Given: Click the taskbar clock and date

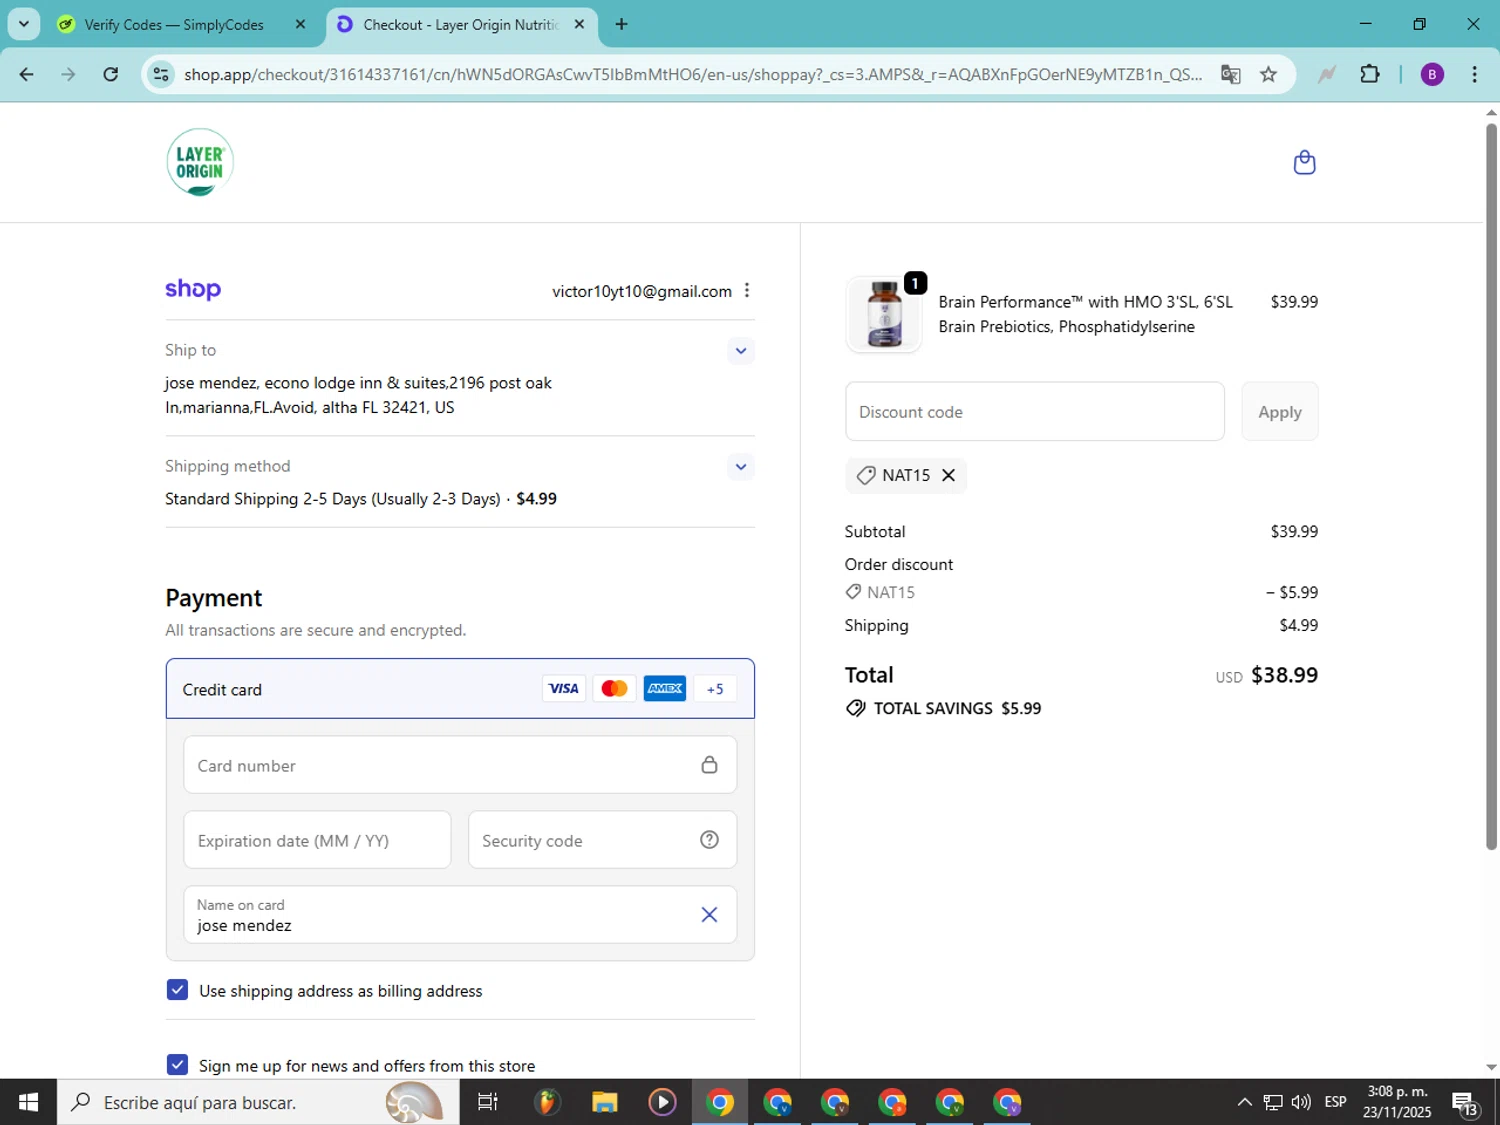Looking at the screenshot, I should click(x=1396, y=1102).
